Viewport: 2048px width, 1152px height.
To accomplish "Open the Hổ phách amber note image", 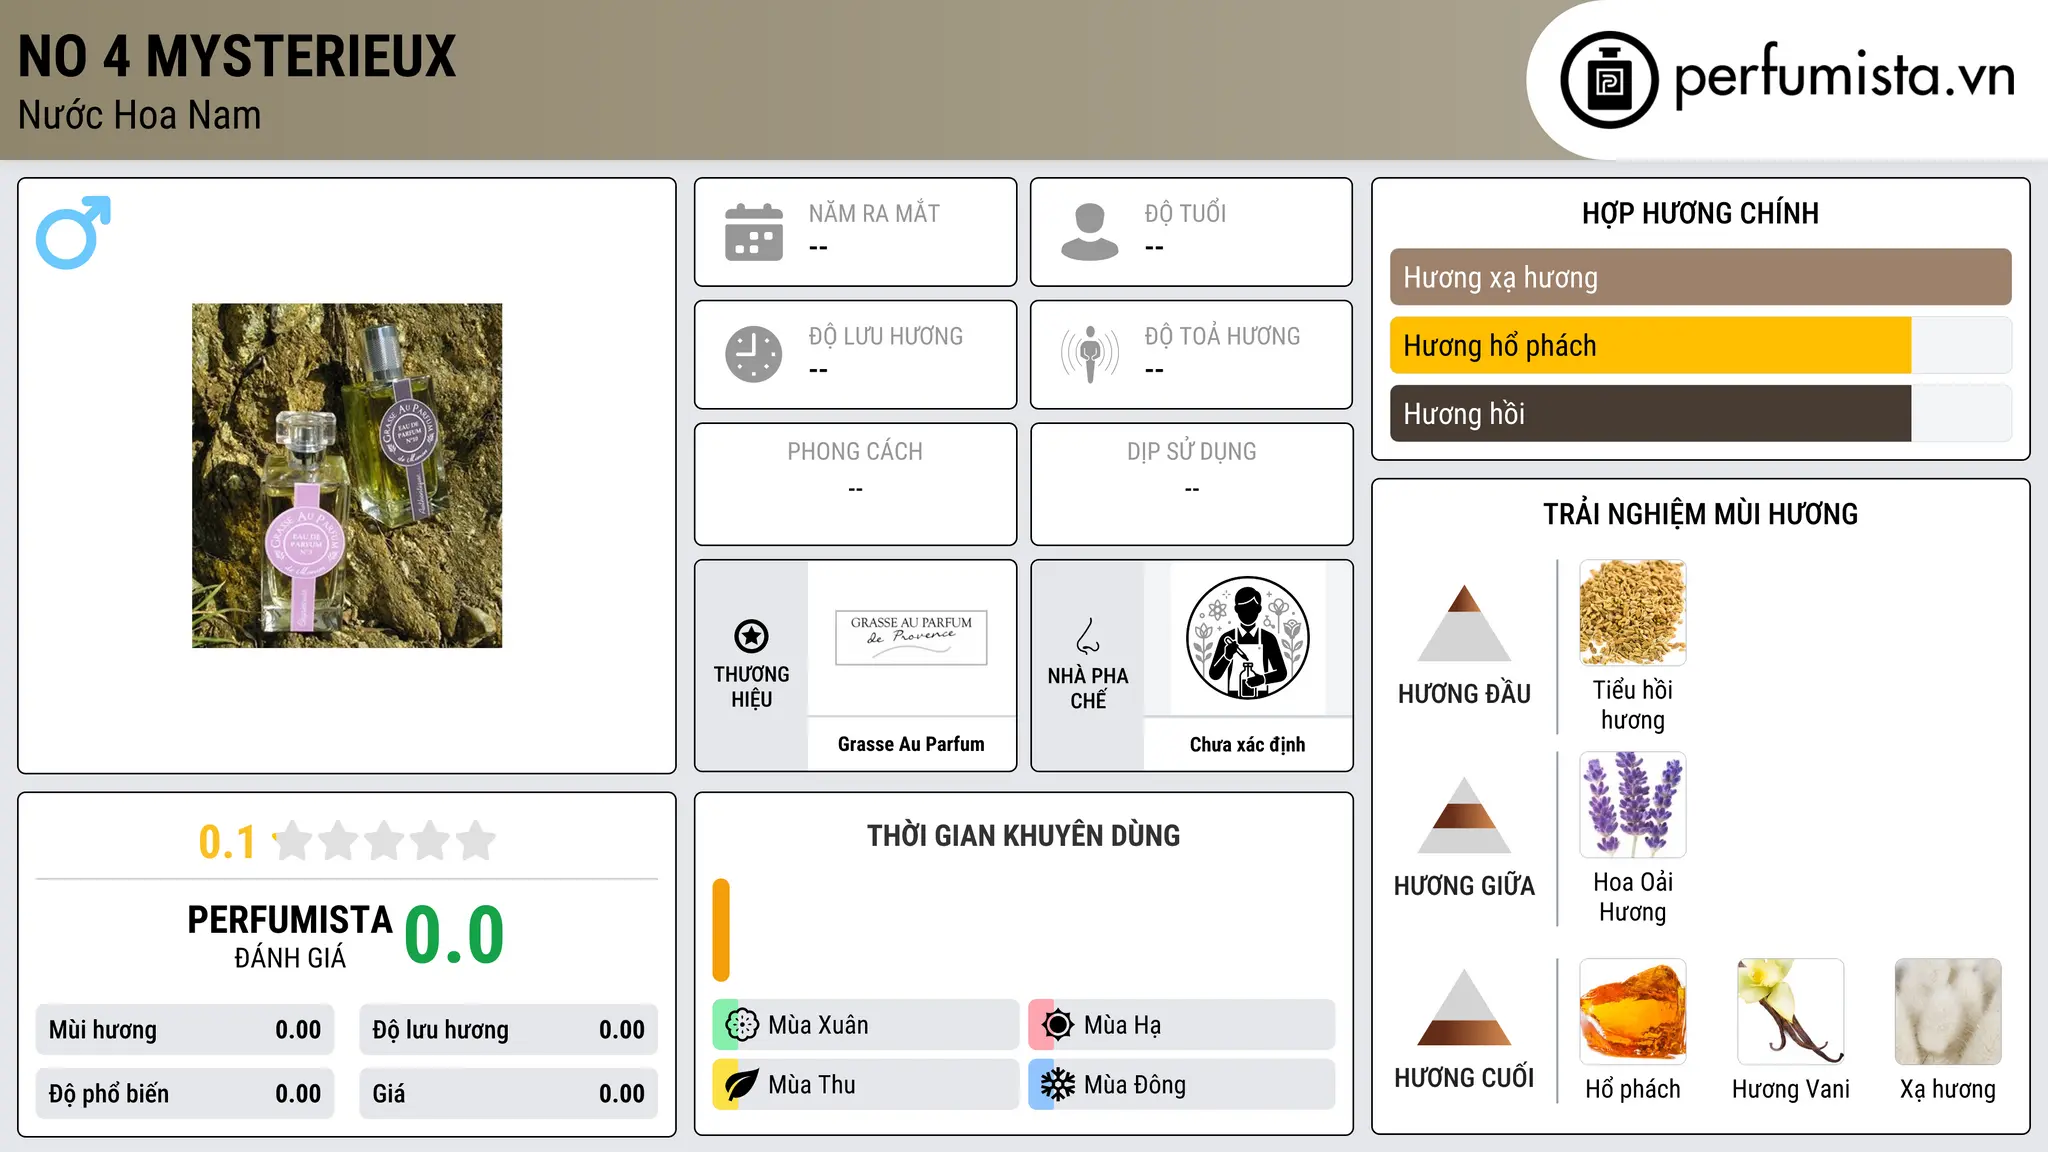I will point(1633,1012).
